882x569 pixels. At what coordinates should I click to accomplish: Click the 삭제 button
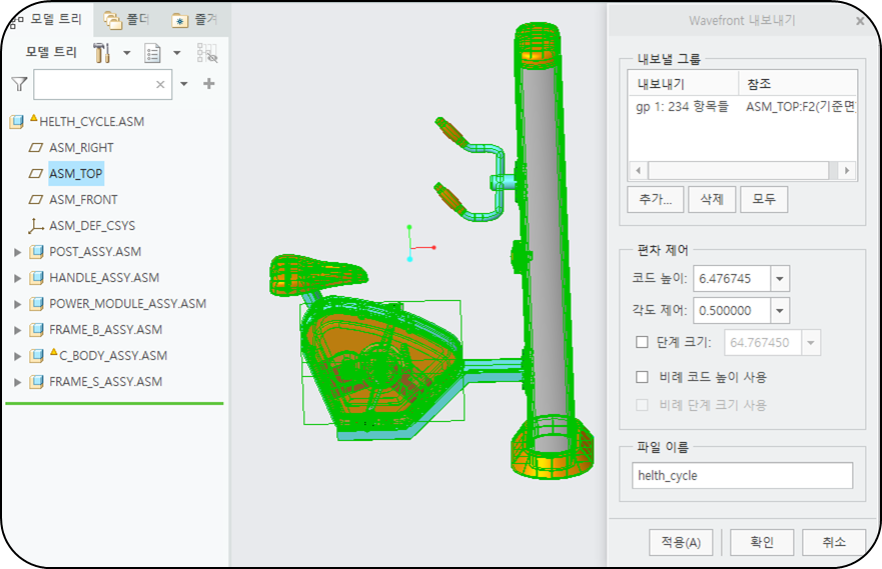coord(712,199)
